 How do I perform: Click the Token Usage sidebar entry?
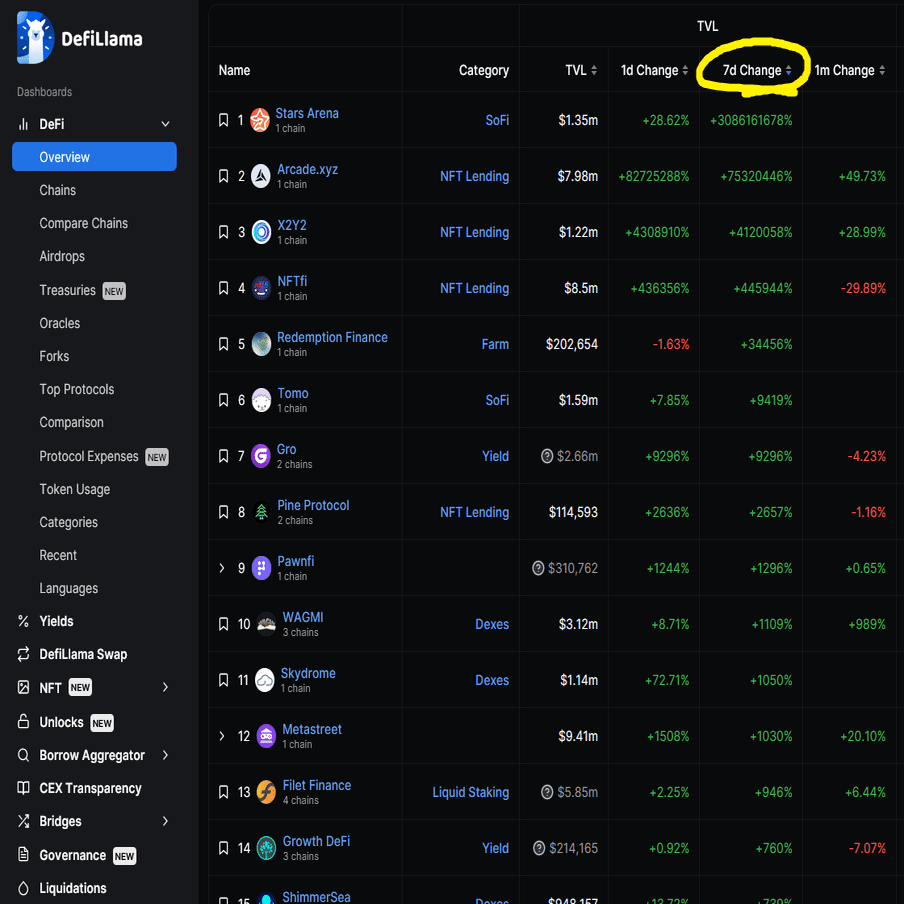tap(74, 489)
